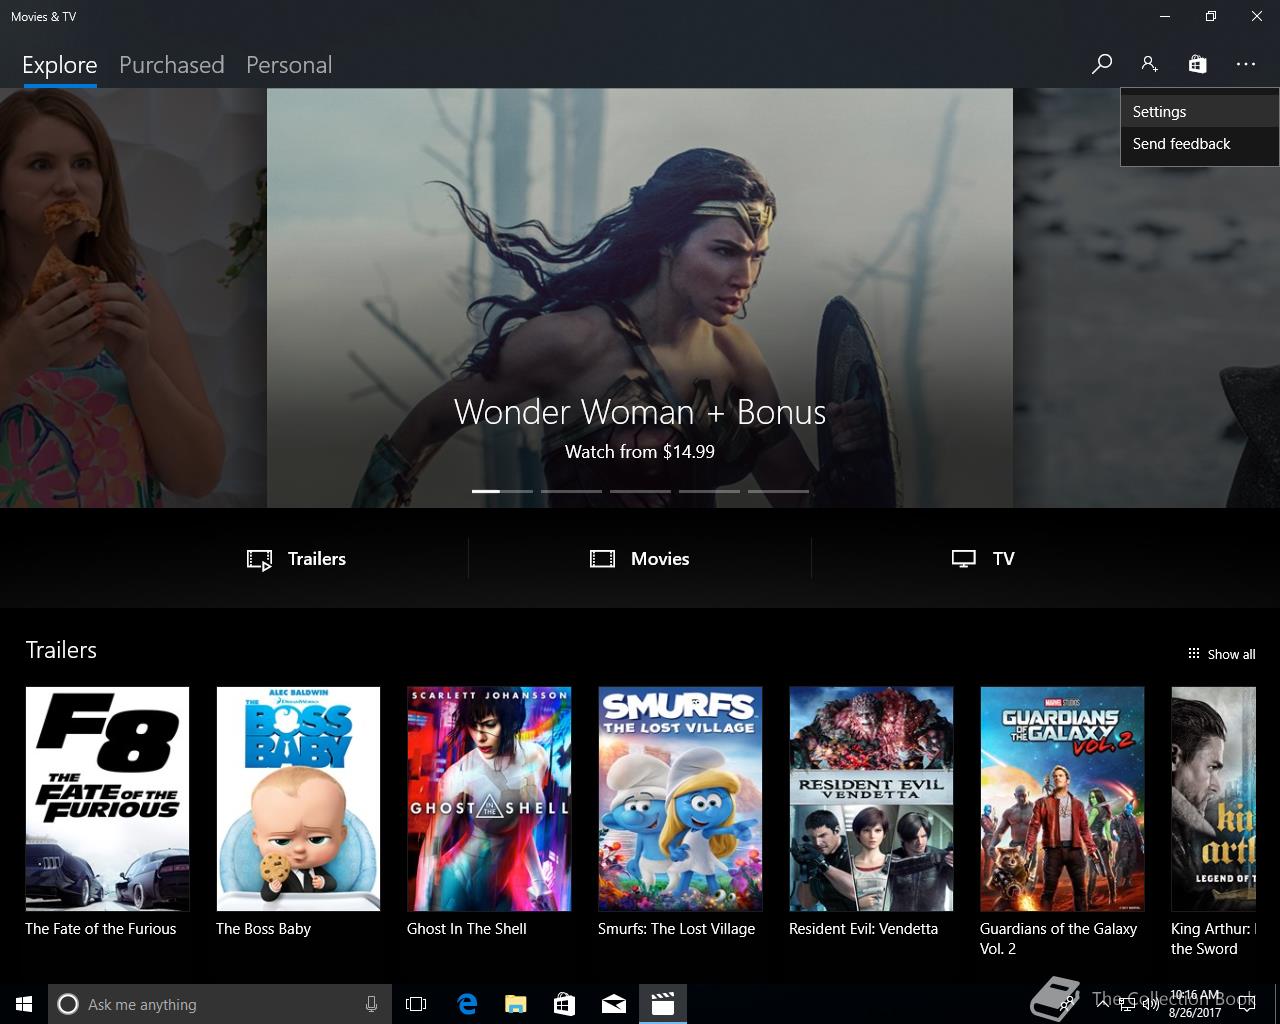Open Ghost In The Shell poster
Screen dimensions: 1280x1024
(489, 799)
